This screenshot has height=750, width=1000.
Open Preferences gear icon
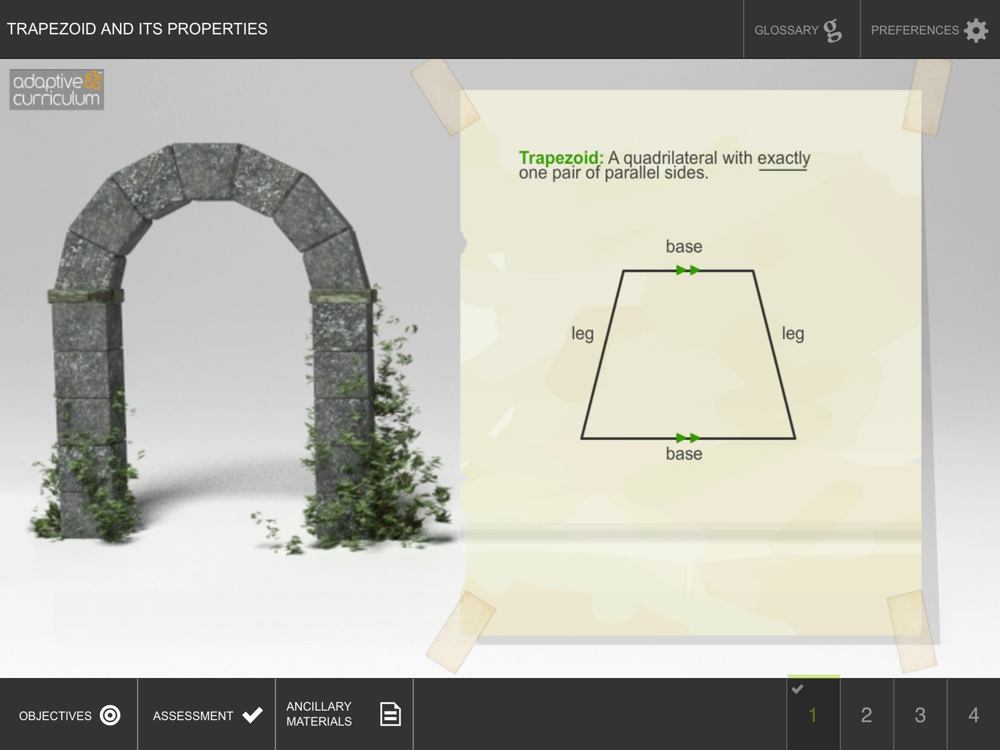[x=976, y=30]
